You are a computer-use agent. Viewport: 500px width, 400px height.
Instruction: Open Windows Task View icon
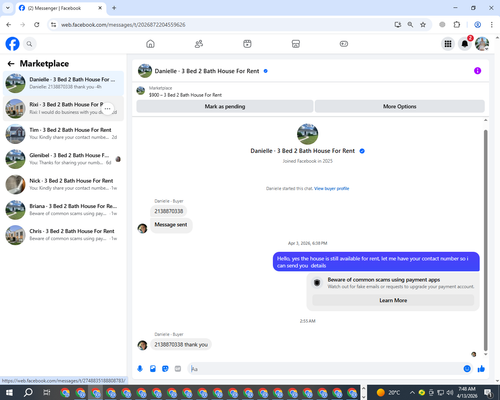click(x=47, y=392)
